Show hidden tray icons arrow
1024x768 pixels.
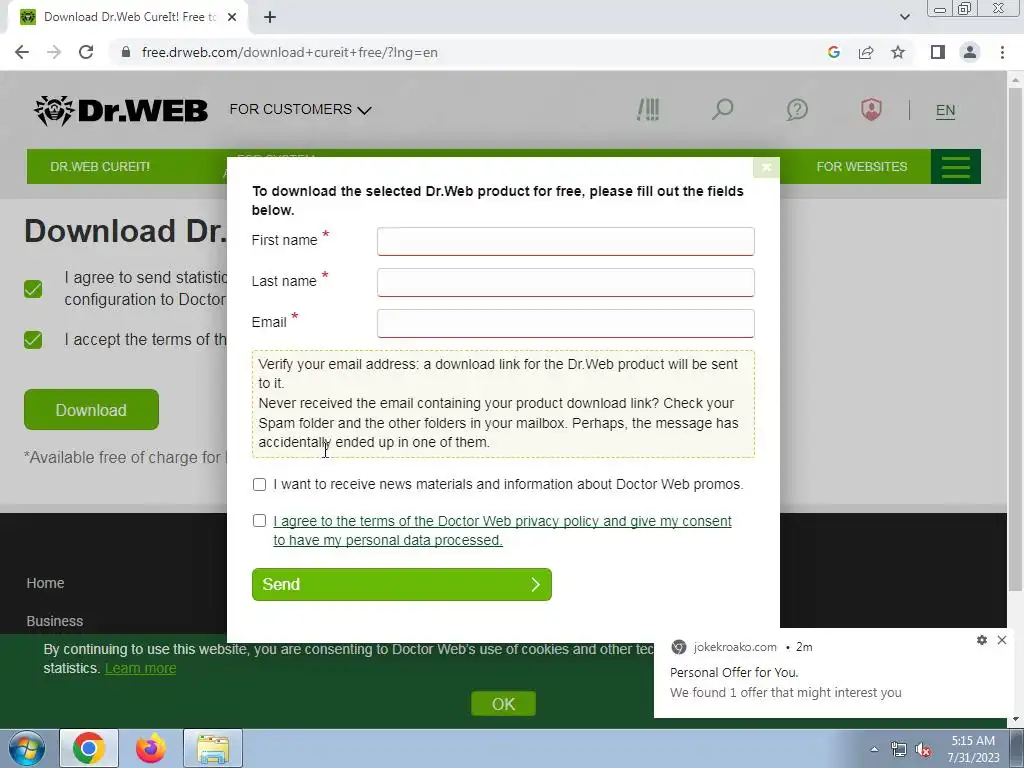tap(874, 750)
